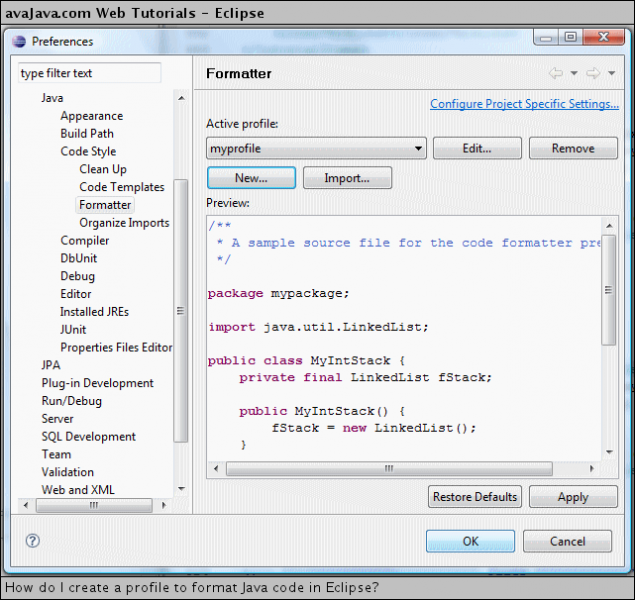The width and height of the screenshot is (635, 600).
Task: Select Code Templates tree item
Action: point(122,187)
